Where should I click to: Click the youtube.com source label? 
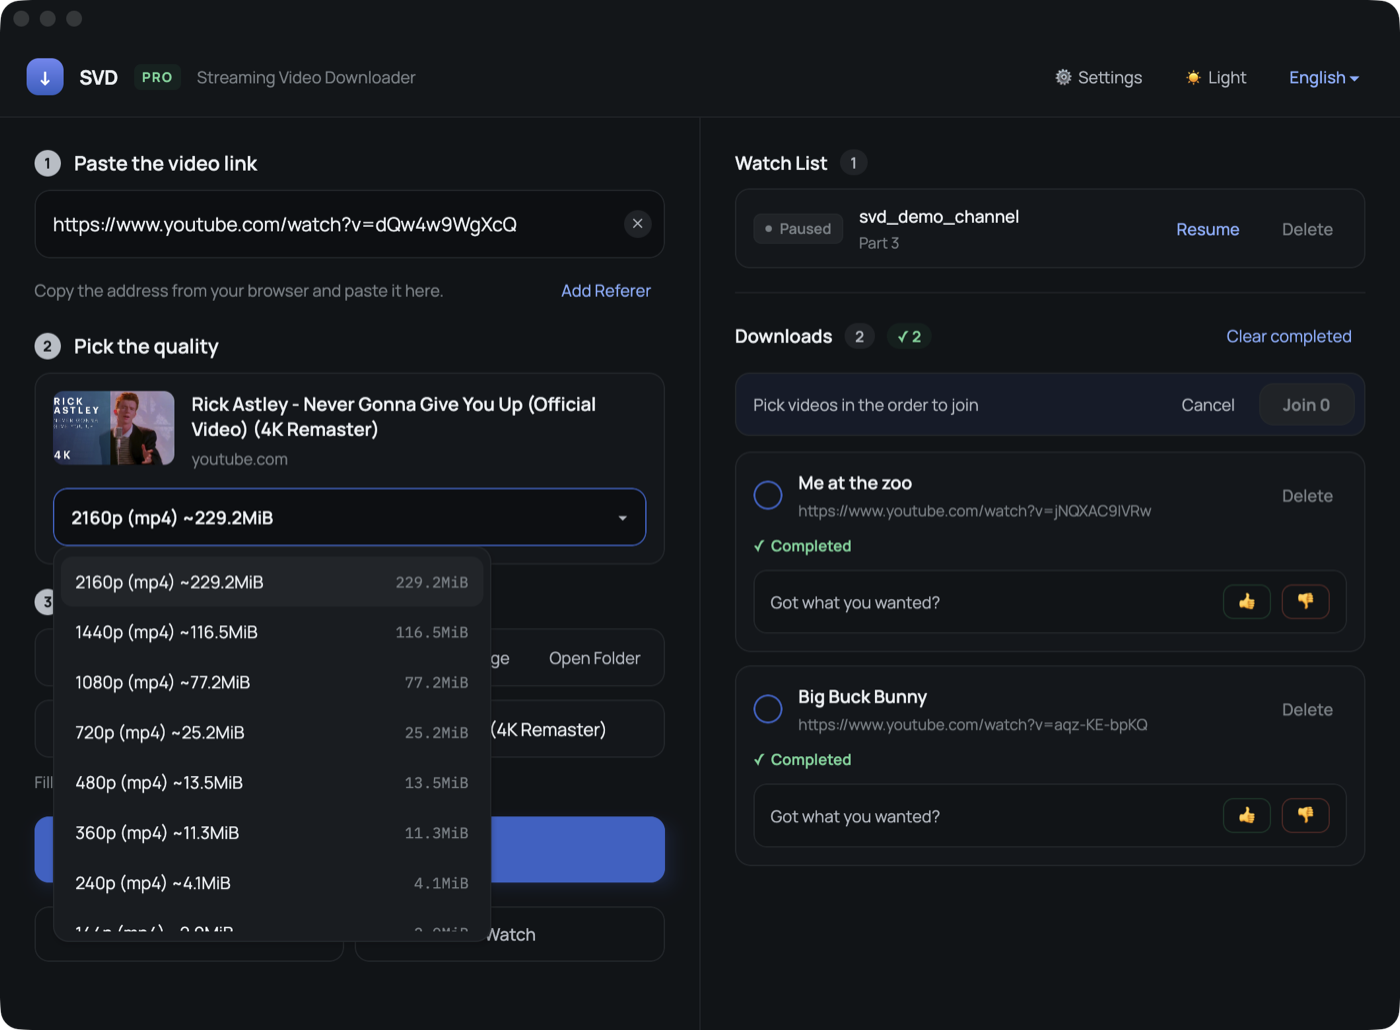239,459
